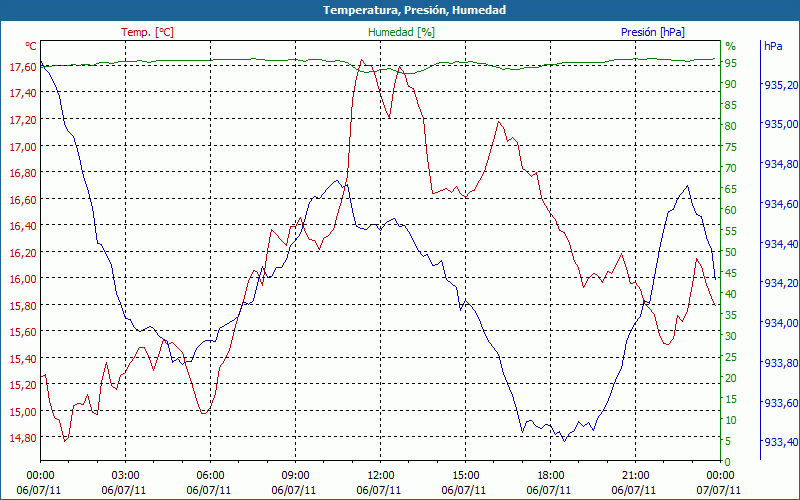Click pressure axis value 934,80
Image resolution: width=800 pixels, height=500 pixels.
point(781,164)
